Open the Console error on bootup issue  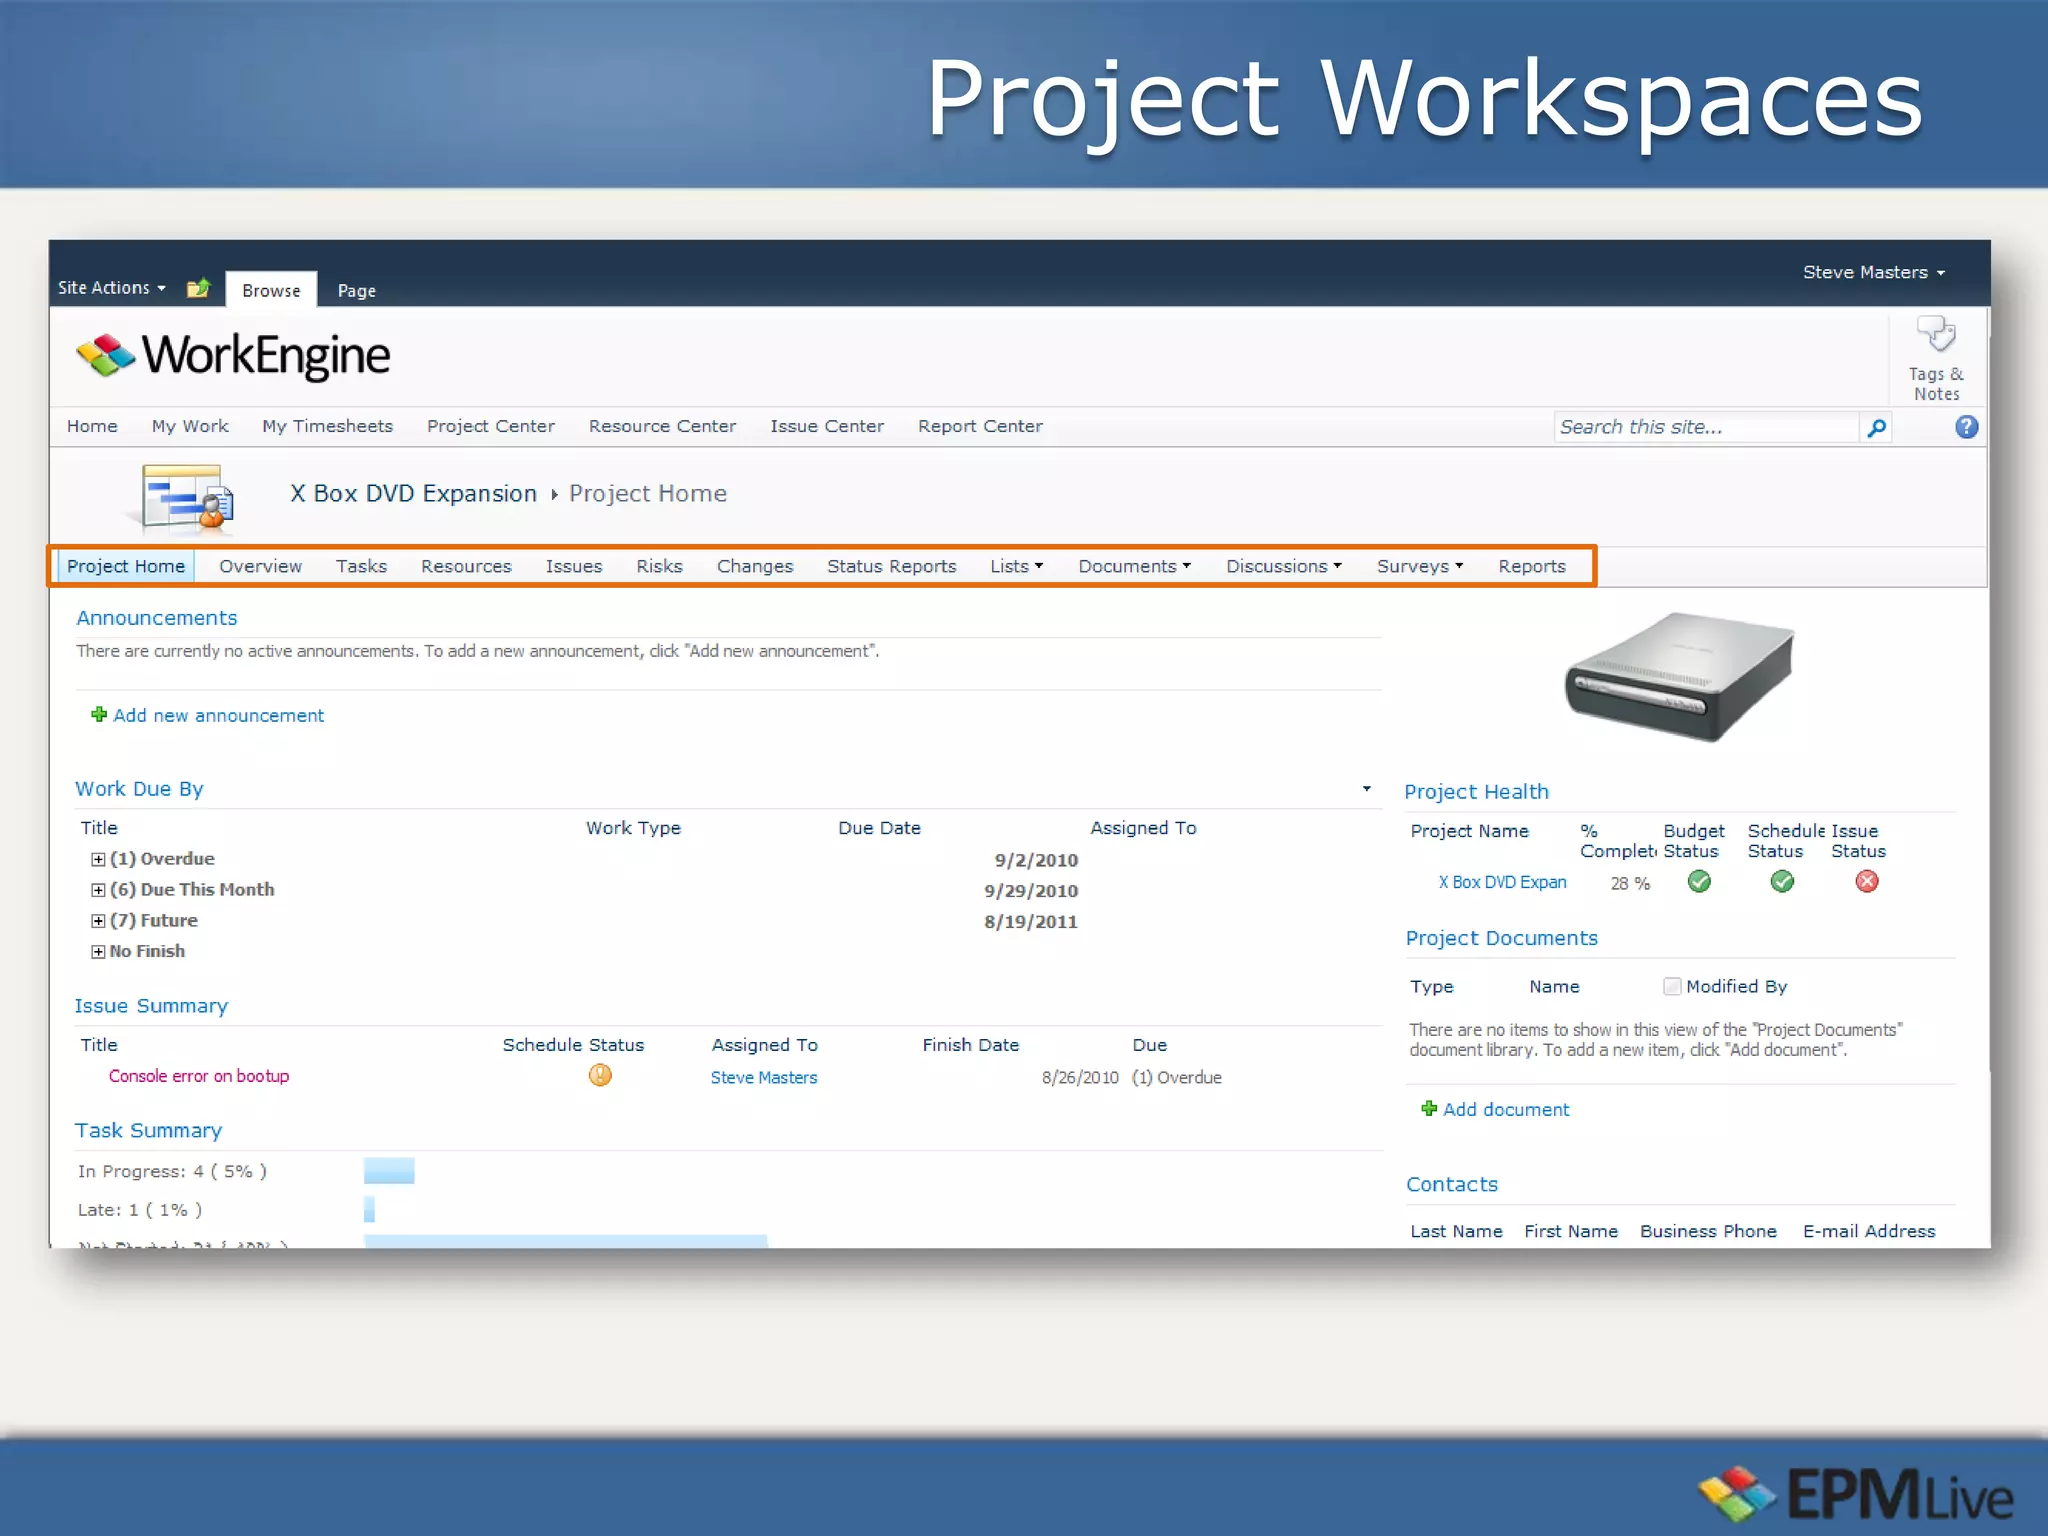click(x=199, y=1076)
